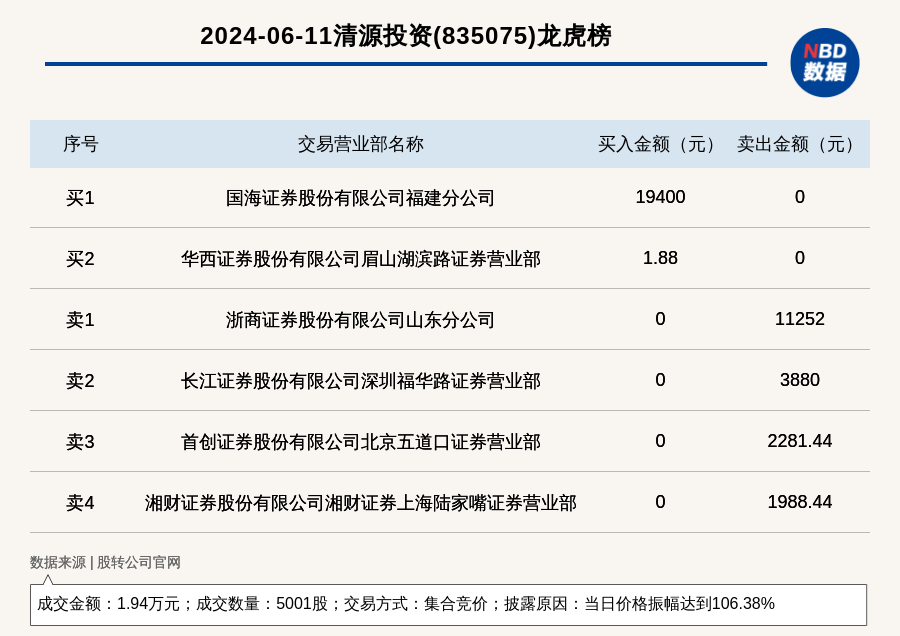Click 湘财证券上海陆家嘴证券营业部 name cell
The image size is (900, 636).
tap(360, 503)
